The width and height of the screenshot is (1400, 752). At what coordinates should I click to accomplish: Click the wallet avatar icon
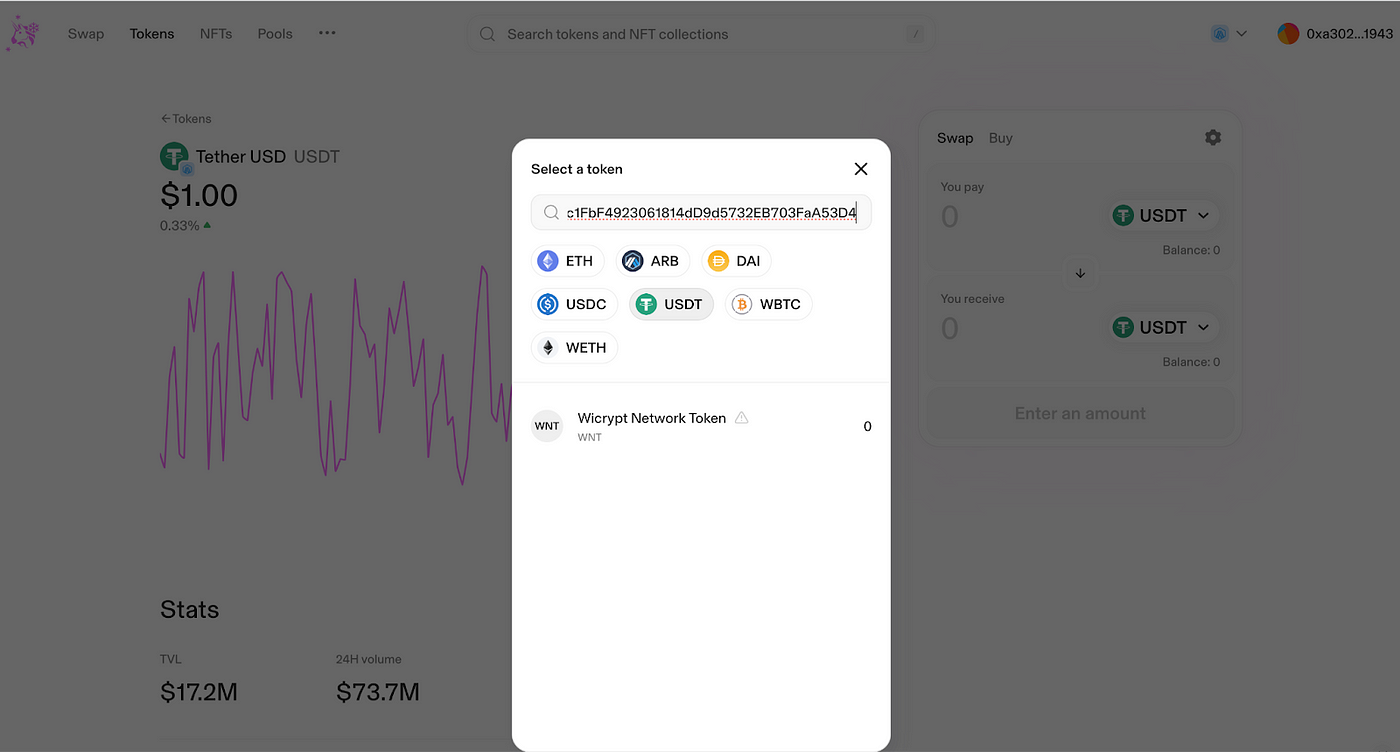click(x=1288, y=33)
